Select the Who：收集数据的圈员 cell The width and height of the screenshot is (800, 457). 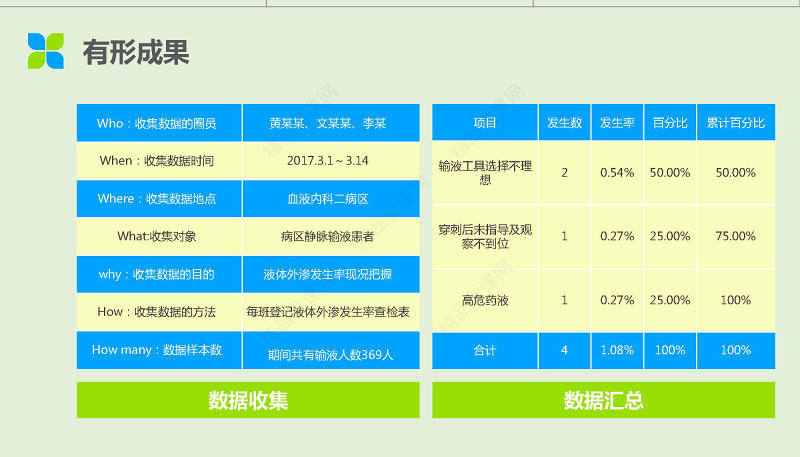tap(159, 123)
